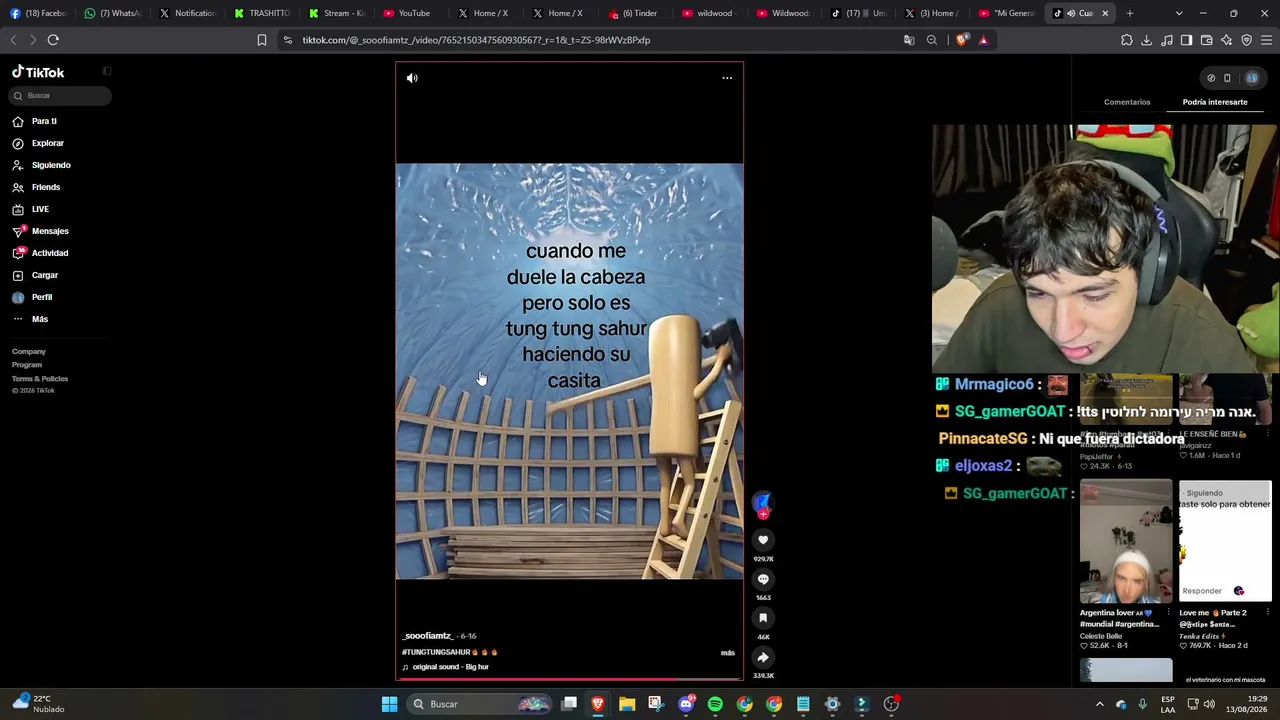Image resolution: width=1280 pixels, height=720 pixels.
Task: Open the 'Friends' section
Action: (x=46, y=187)
